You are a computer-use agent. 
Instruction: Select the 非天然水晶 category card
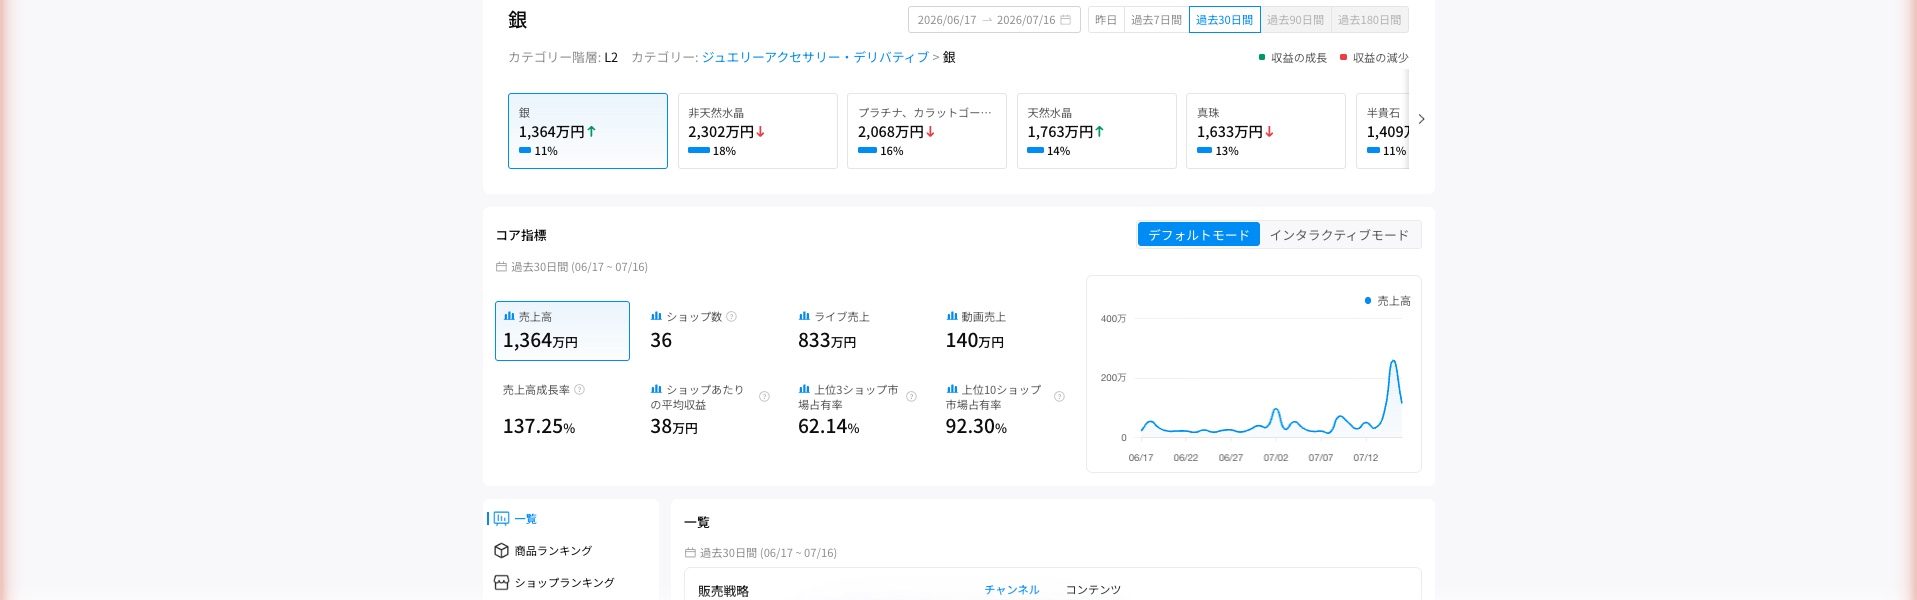[x=758, y=131]
